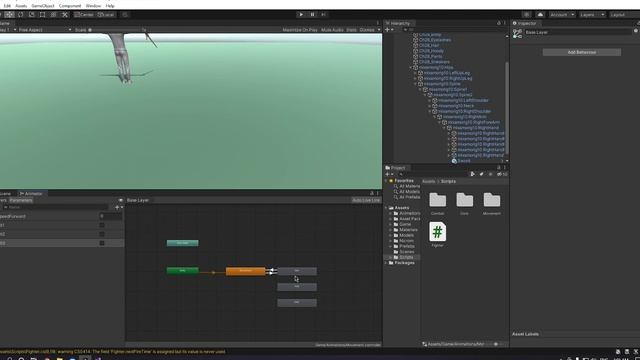Open Hierarchy create plus dropdown

(x=389, y=30)
